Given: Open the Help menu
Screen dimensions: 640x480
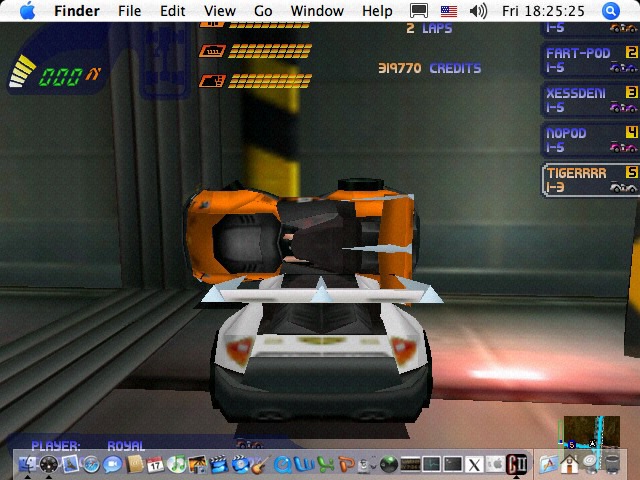Looking at the screenshot, I should [377, 11].
